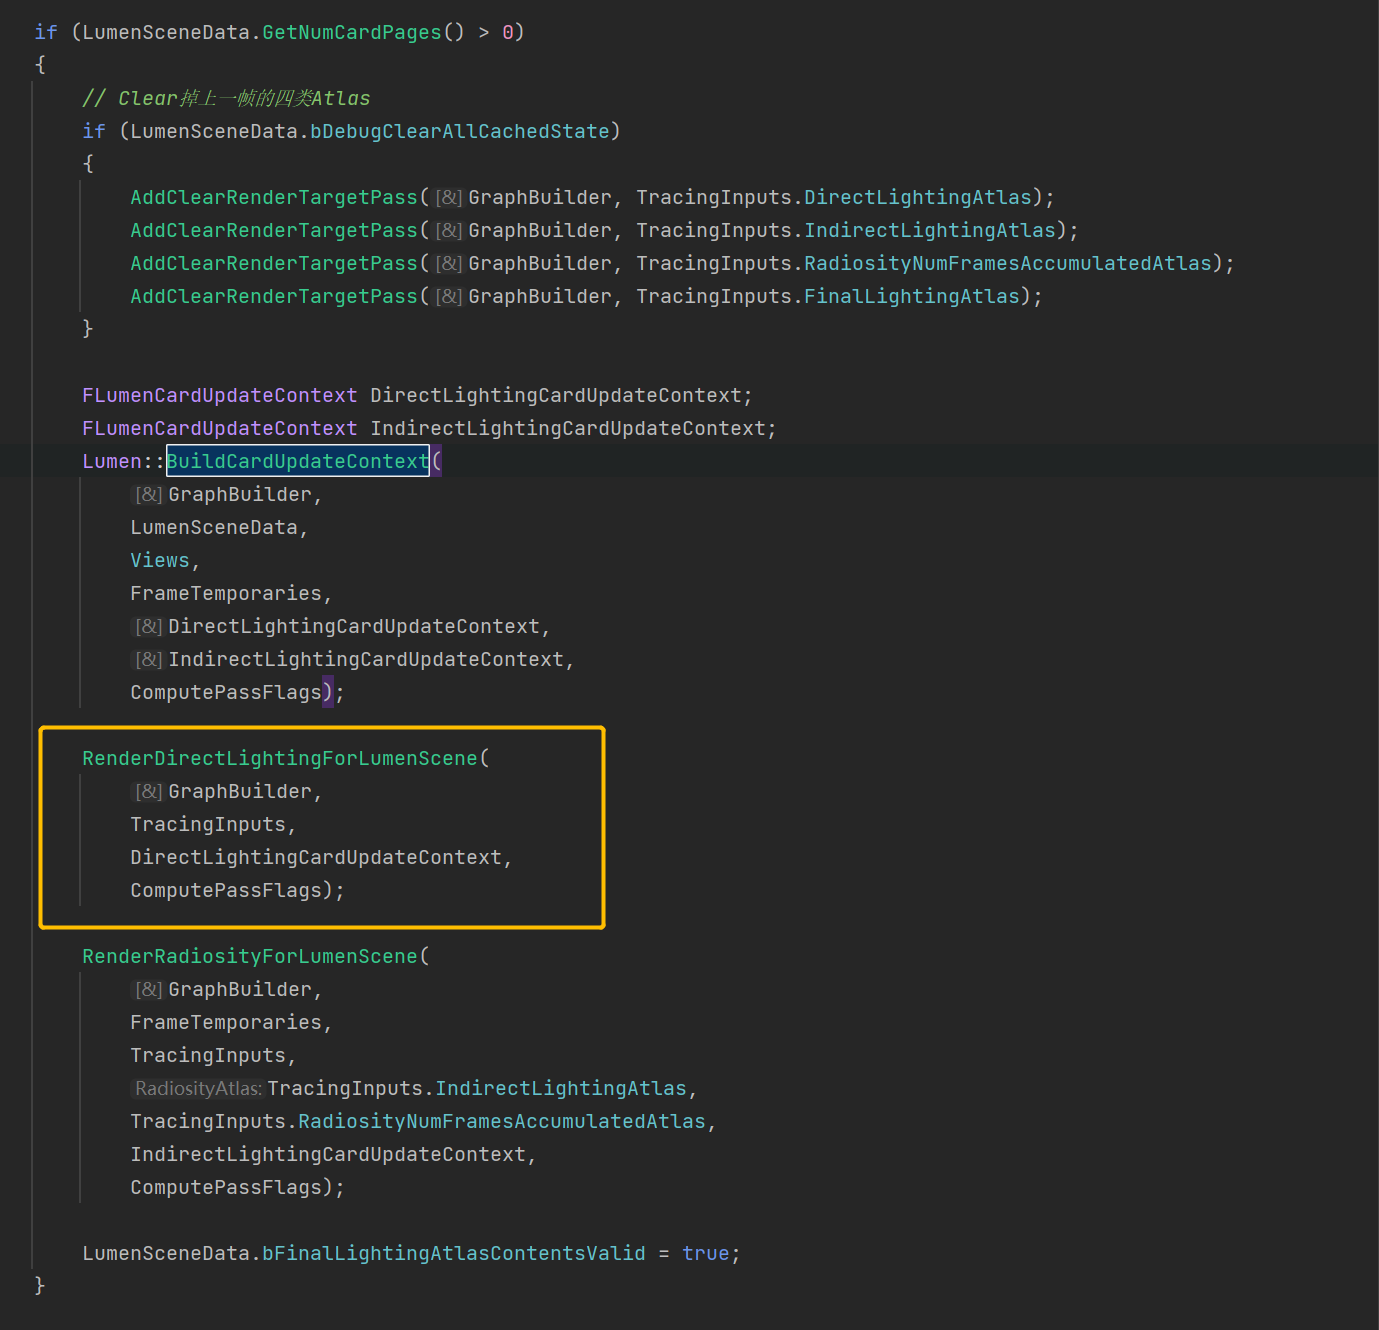
Task: Click the Views argument of BuildCardUpdateContext
Action: 159,560
